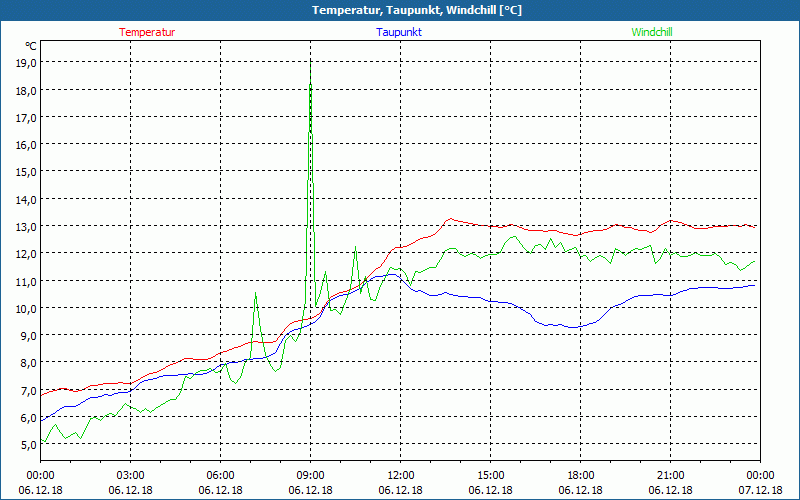The height and width of the screenshot is (500, 800).
Task: Click the 15,0 y-axis value
Action: (x=26, y=172)
